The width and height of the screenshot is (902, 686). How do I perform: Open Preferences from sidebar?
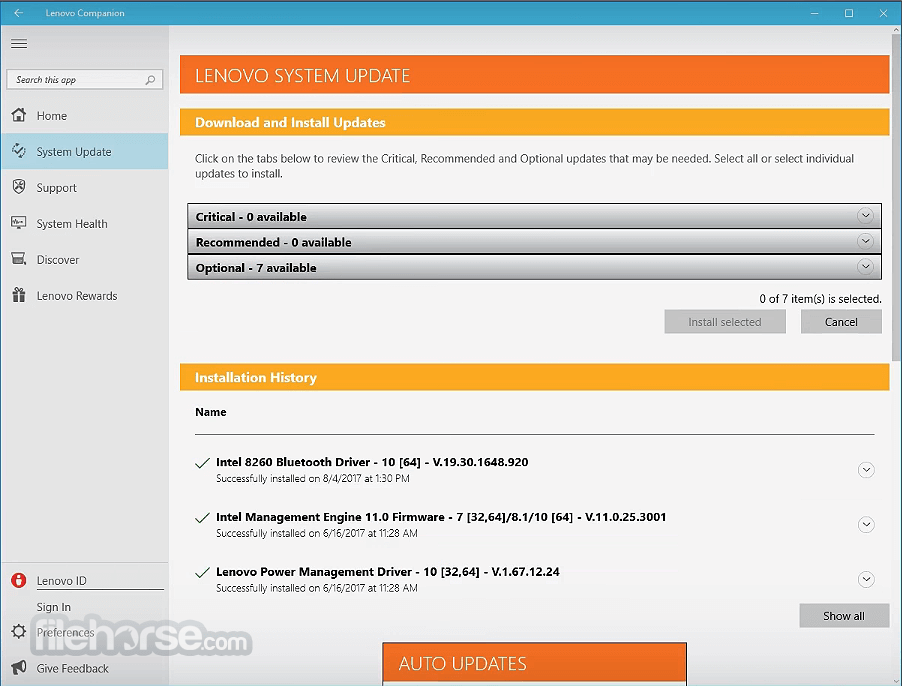(65, 632)
